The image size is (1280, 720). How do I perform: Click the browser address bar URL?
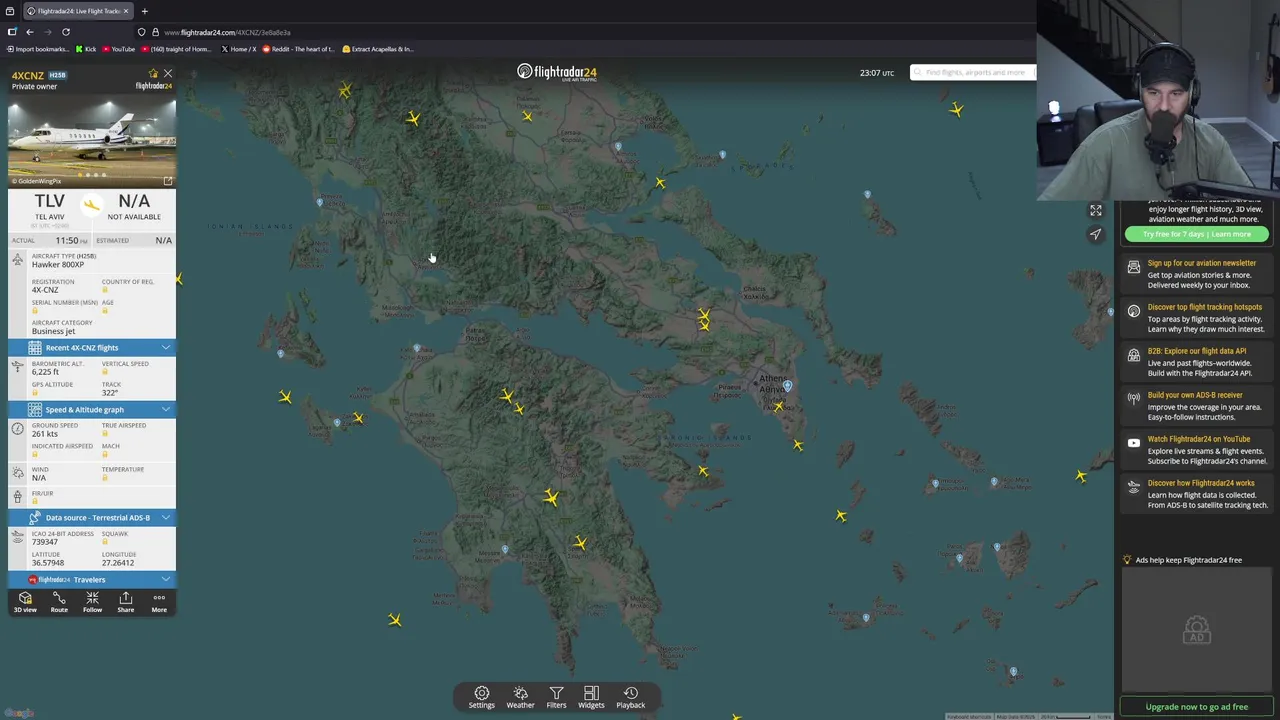click(227, 32)
